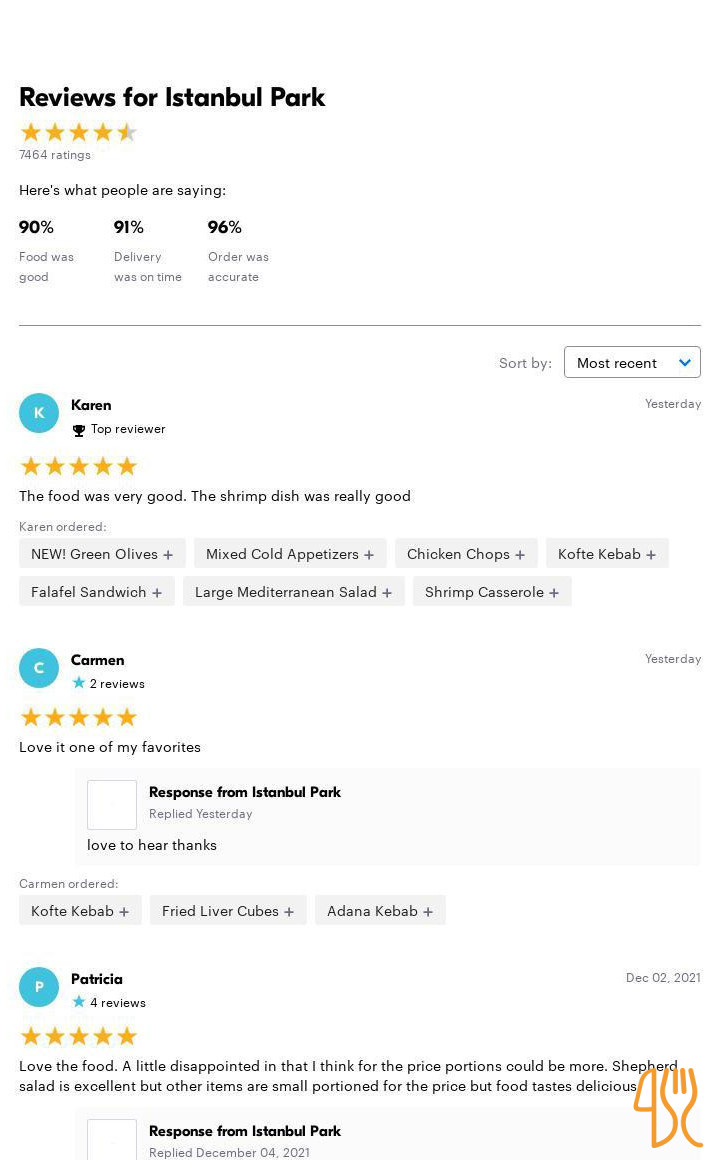Add Chicken Chops from Karen's order
Viewport: 720px width, 1160px height.
[x=466, y=554]
